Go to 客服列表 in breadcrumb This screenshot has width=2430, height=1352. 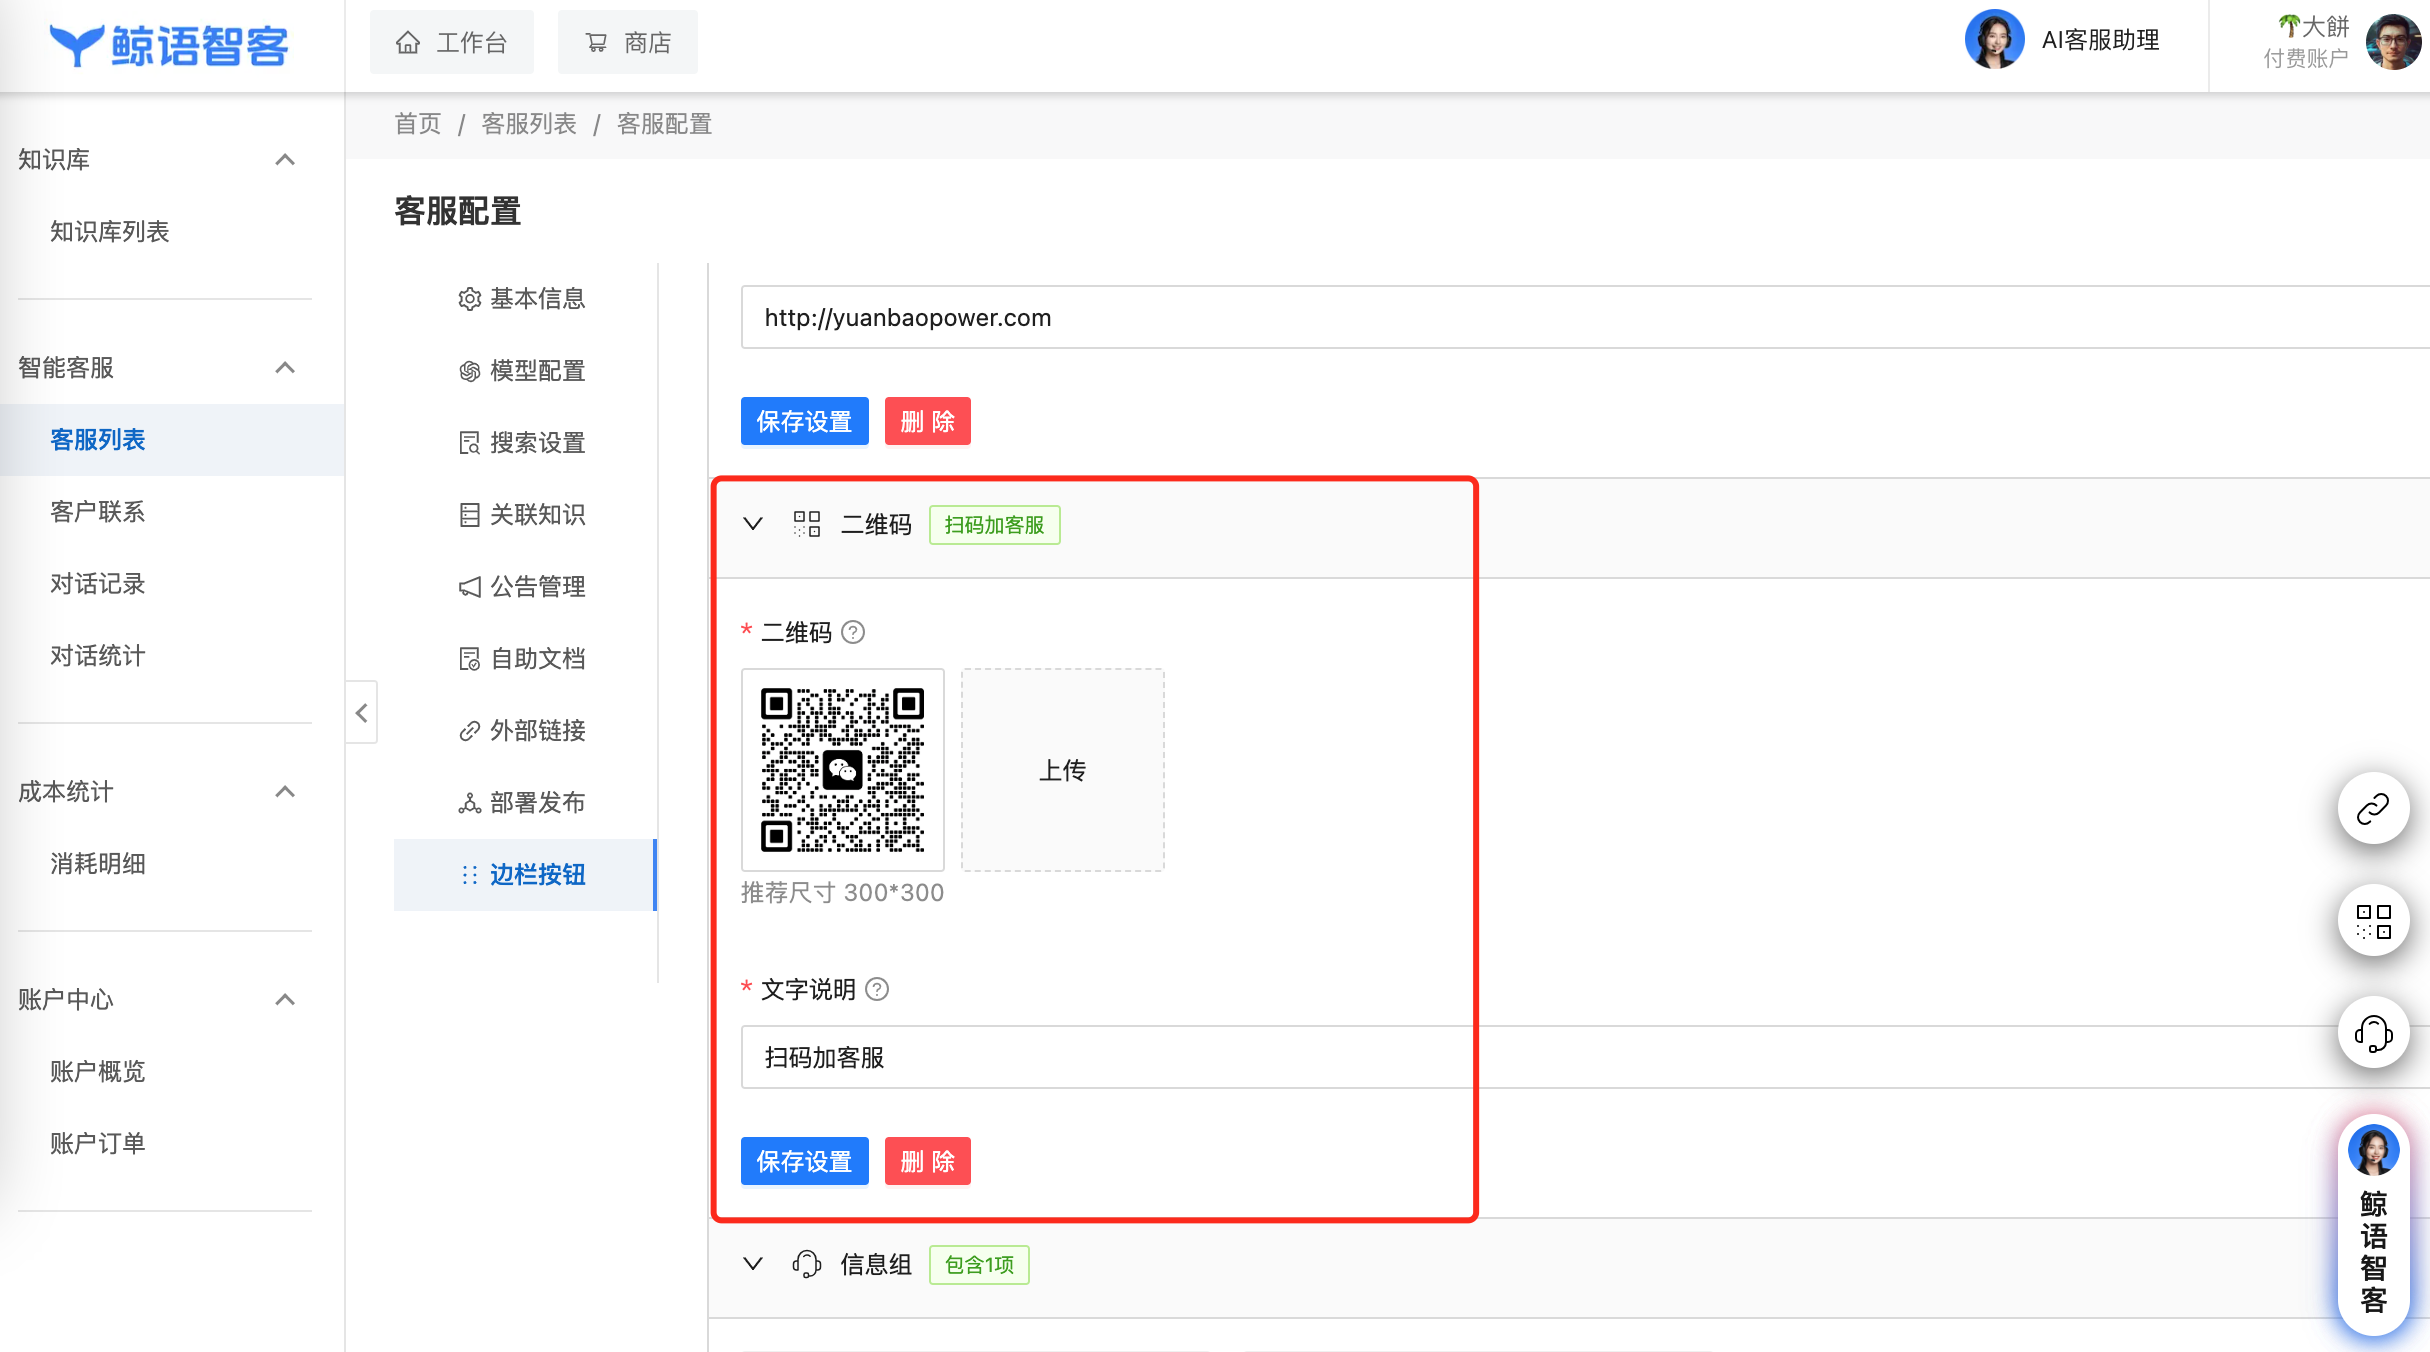tap(529, 124)
